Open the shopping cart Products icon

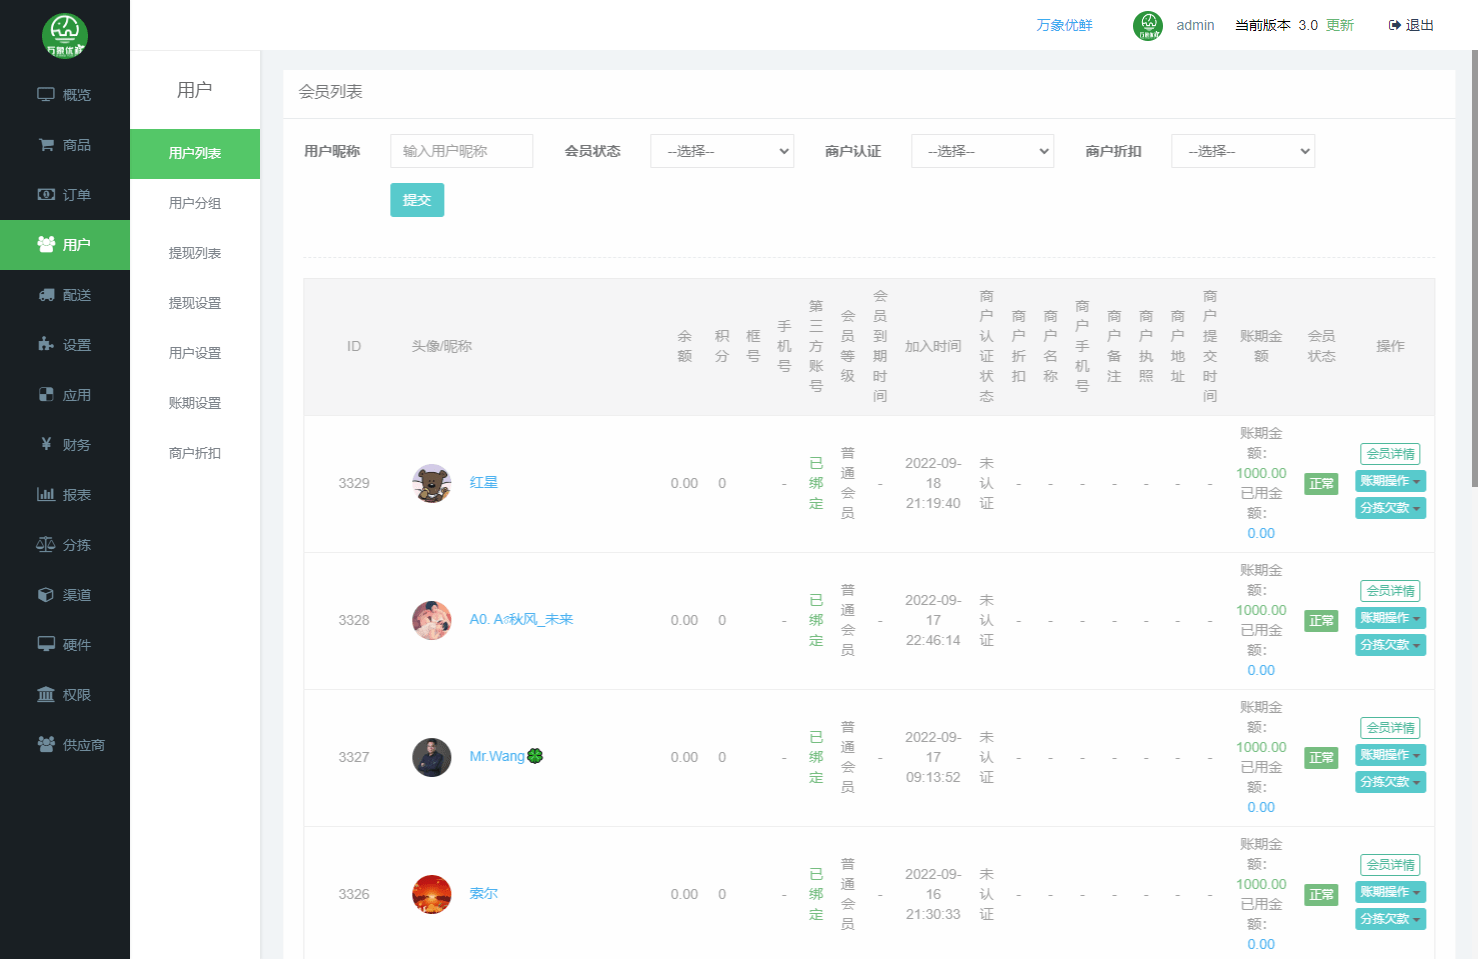tap(46, 145)
